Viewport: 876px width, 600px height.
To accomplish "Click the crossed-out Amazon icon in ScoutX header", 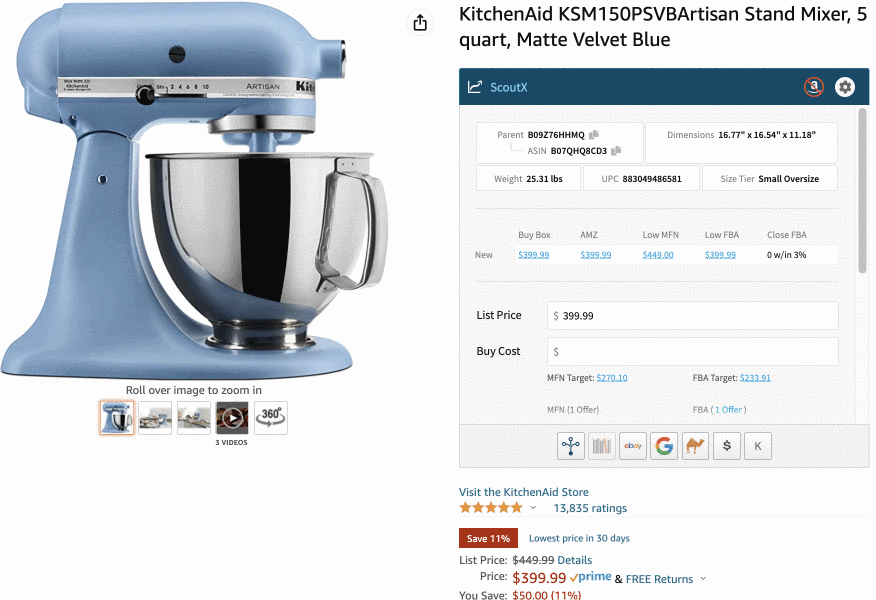I will (814, 87).
